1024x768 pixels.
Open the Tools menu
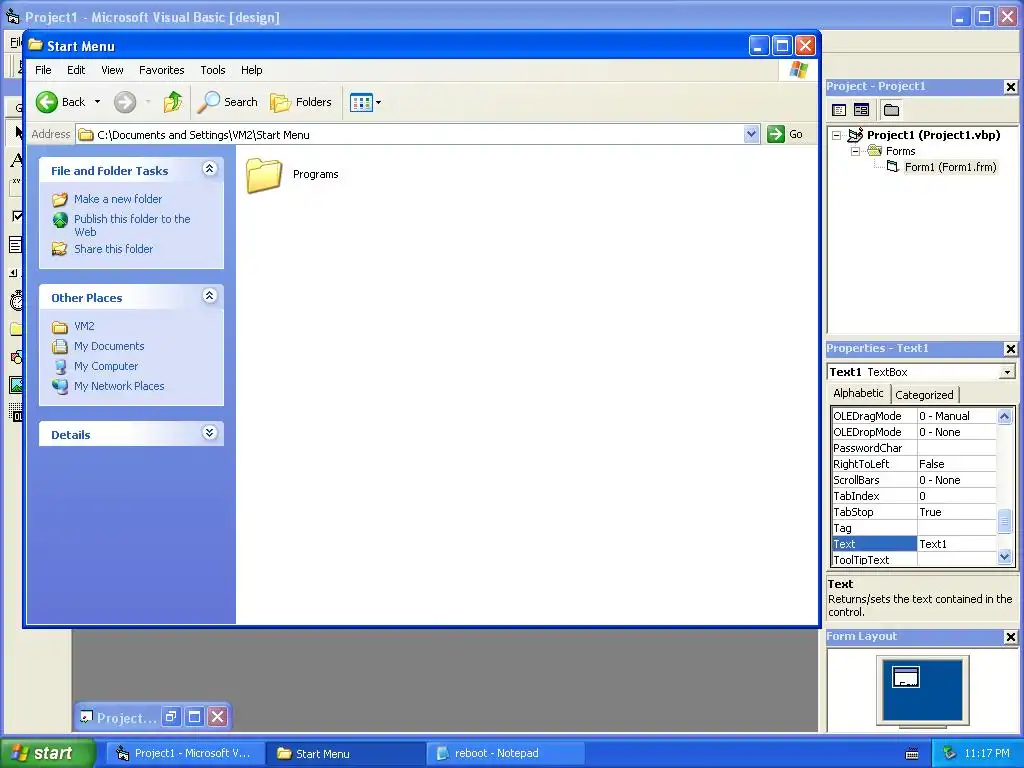point(213,70)
